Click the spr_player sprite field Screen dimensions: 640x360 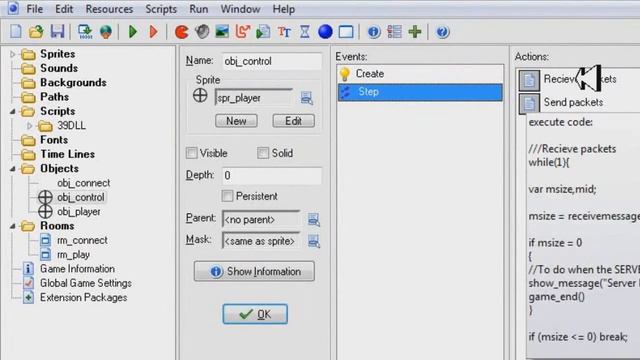pos(253,98)
